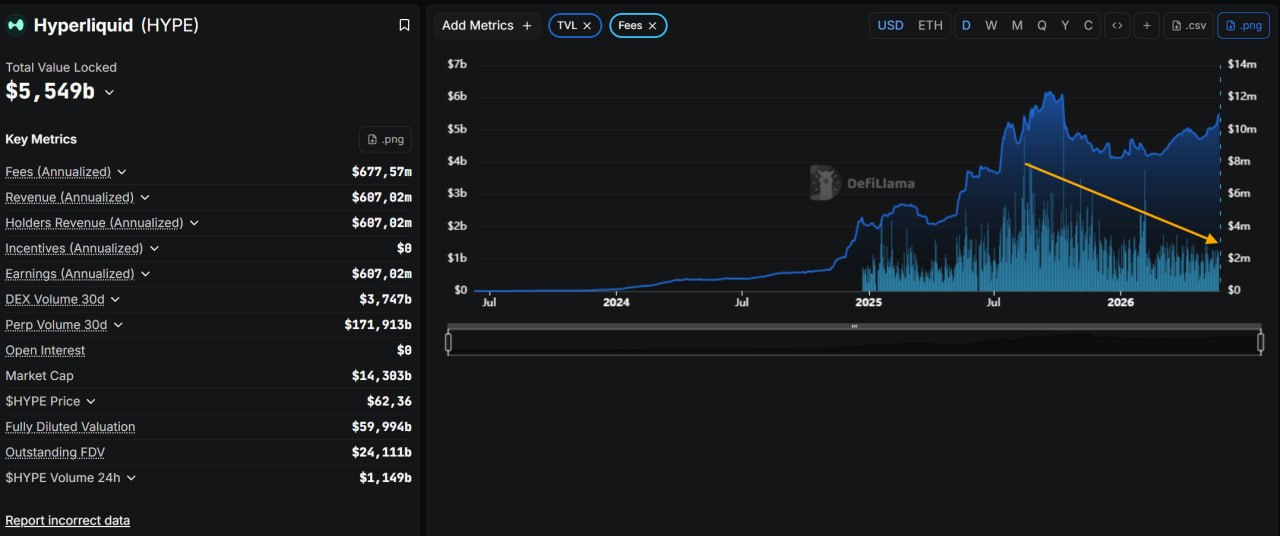This screenshot has height=536, width=1280.
Task: Expand Revenue (Annualized) details
Action: click(145, 198)
